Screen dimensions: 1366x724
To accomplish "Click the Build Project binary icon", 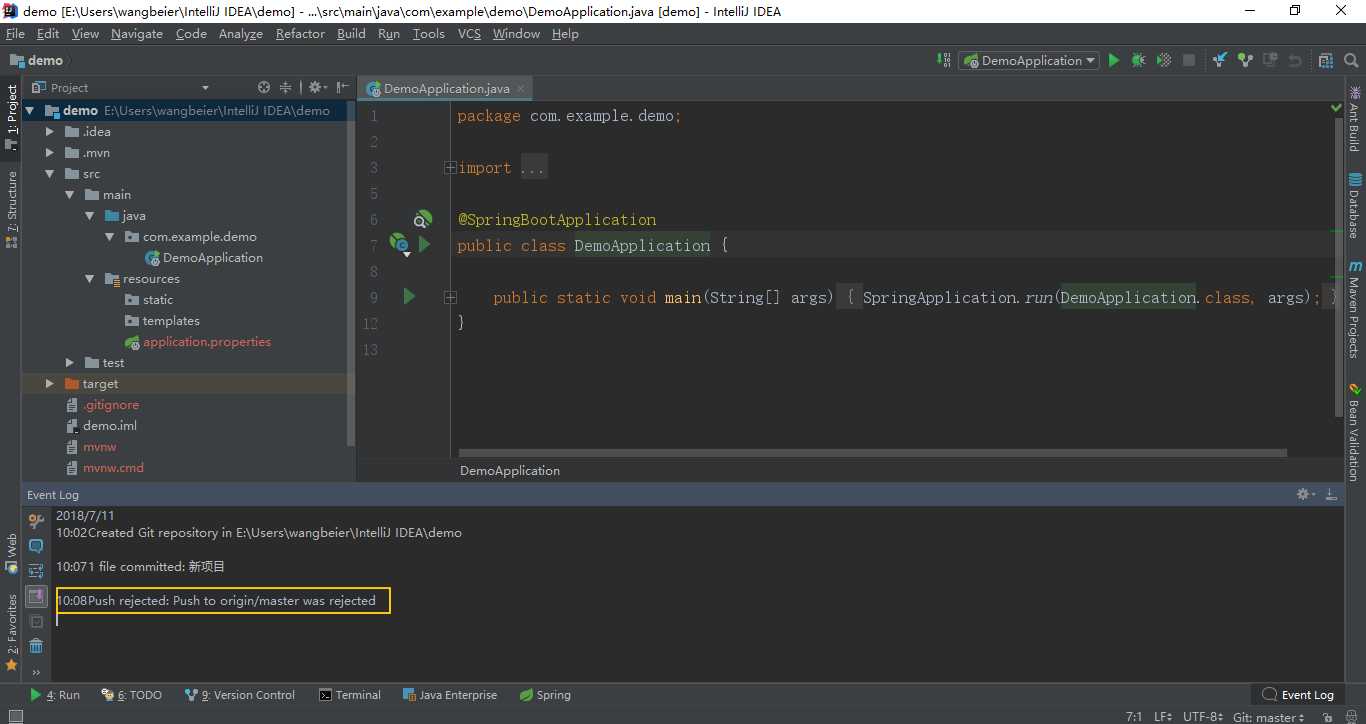I will [x=944, y=61].
